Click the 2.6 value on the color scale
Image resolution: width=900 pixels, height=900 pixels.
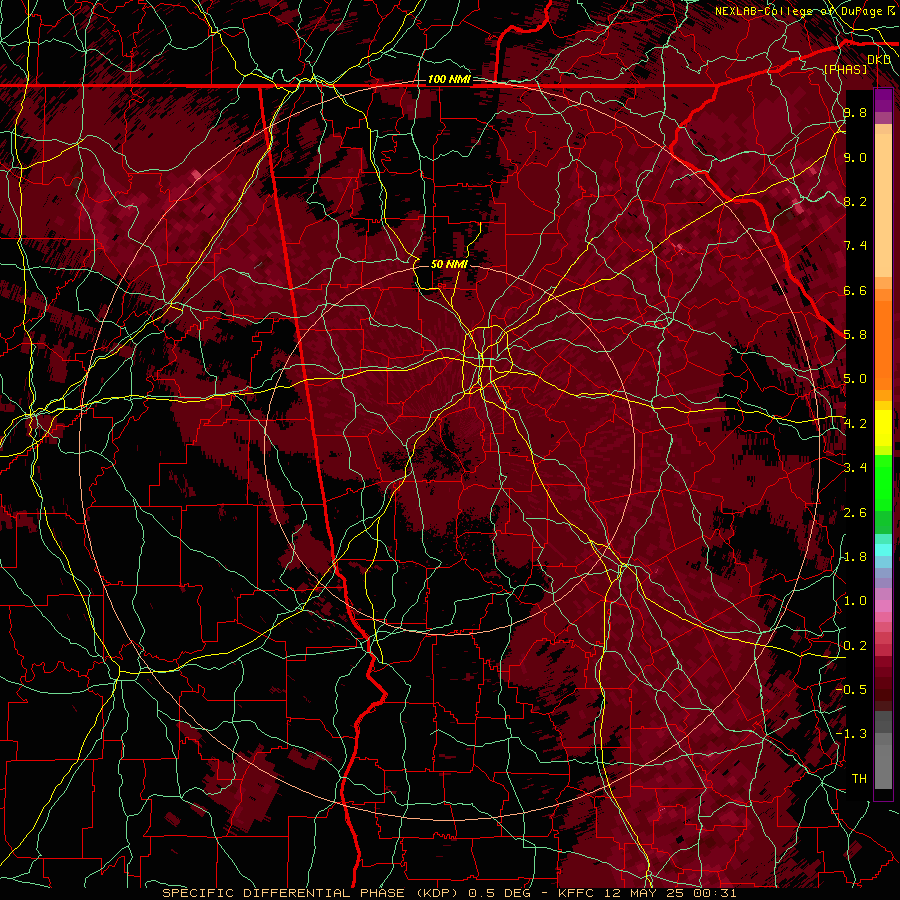pos(855,512)
